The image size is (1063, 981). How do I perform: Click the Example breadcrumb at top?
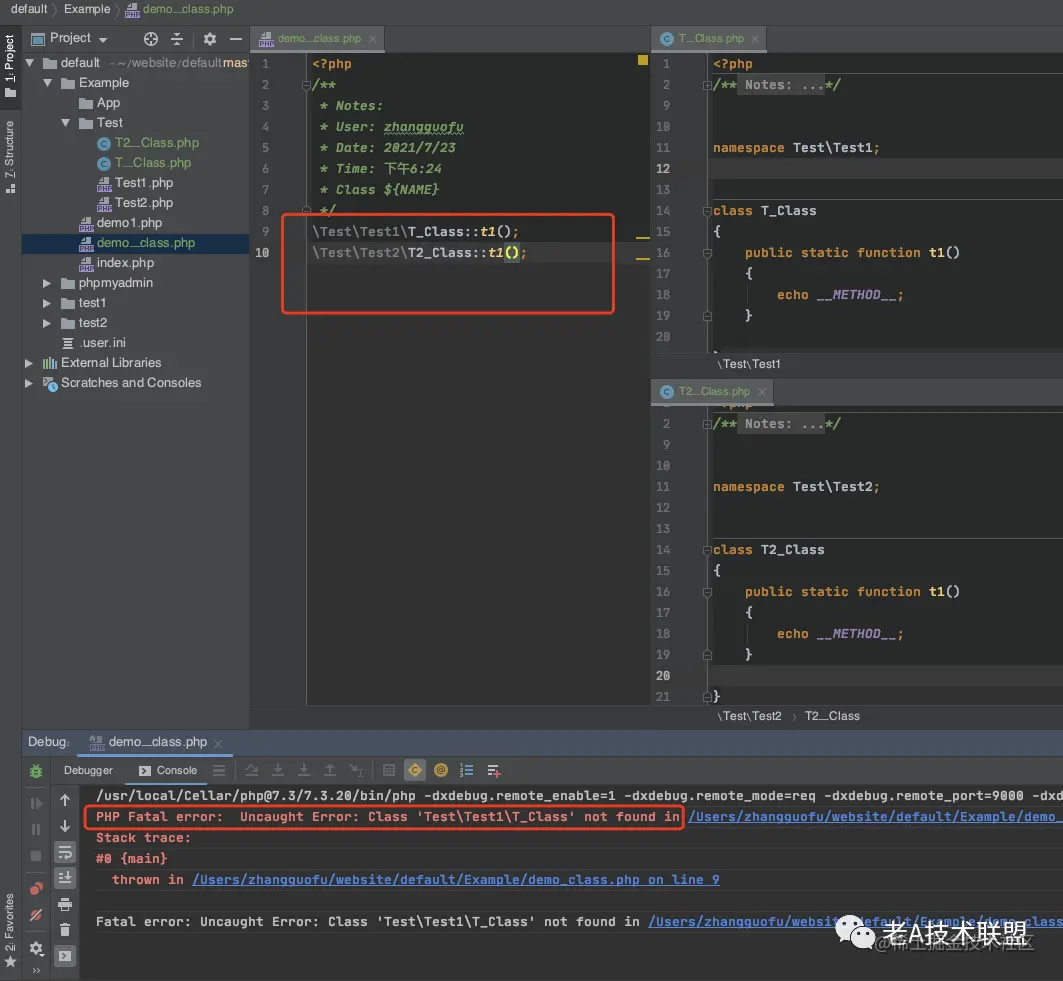pos(87,9)
